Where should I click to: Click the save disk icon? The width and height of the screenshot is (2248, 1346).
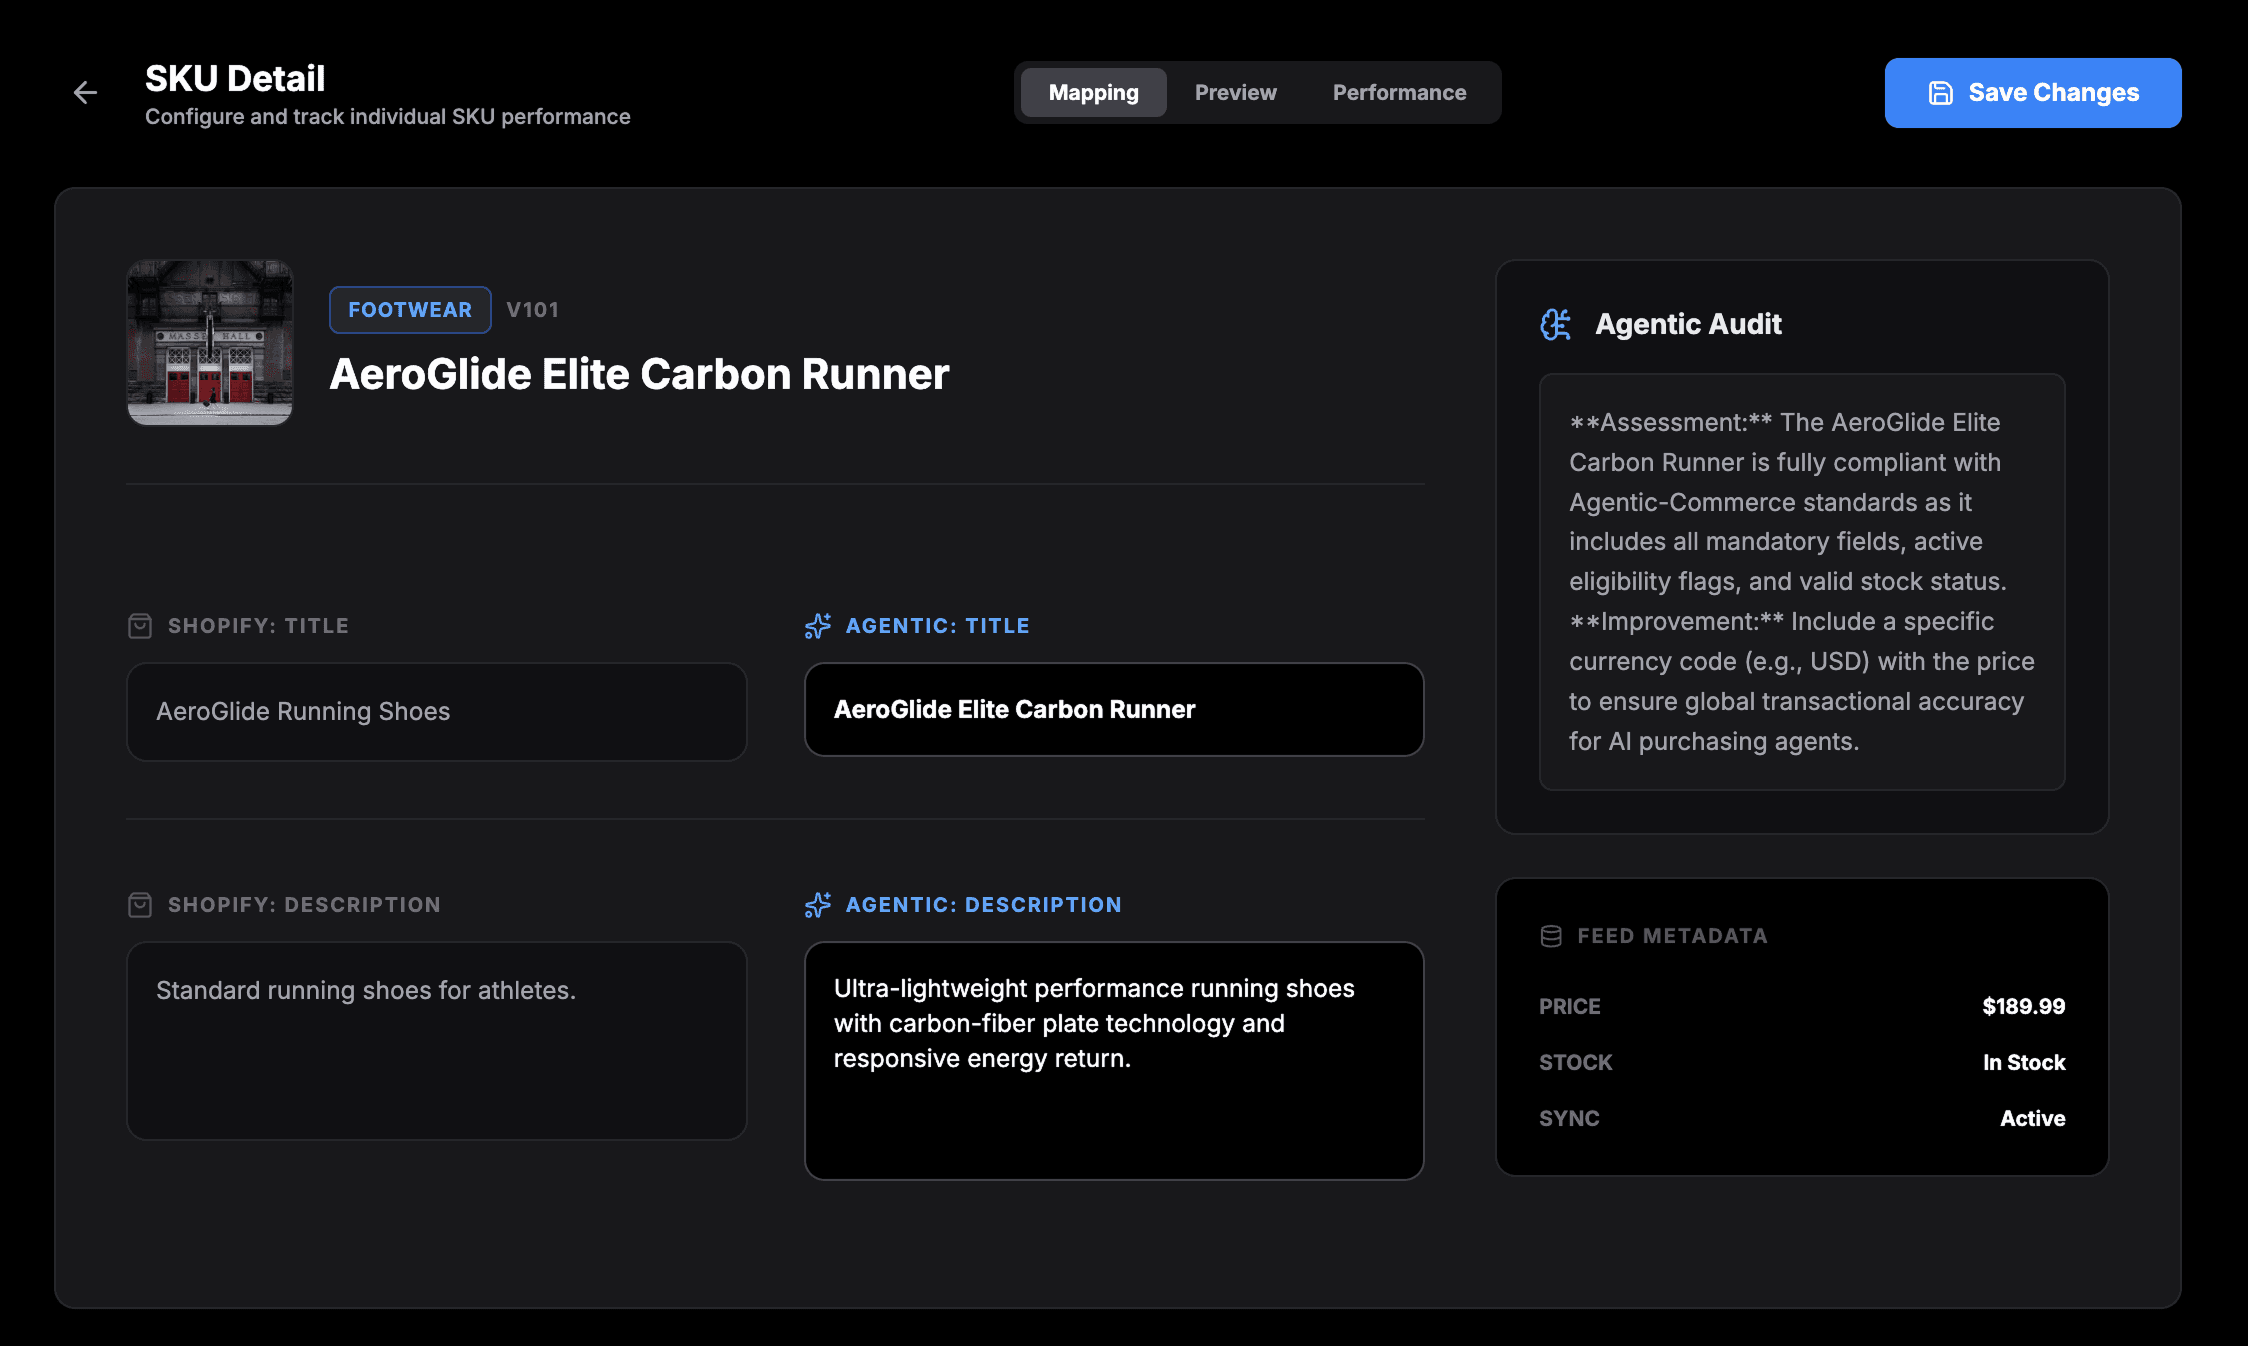pyautogui.click(x=1940, y=93)
